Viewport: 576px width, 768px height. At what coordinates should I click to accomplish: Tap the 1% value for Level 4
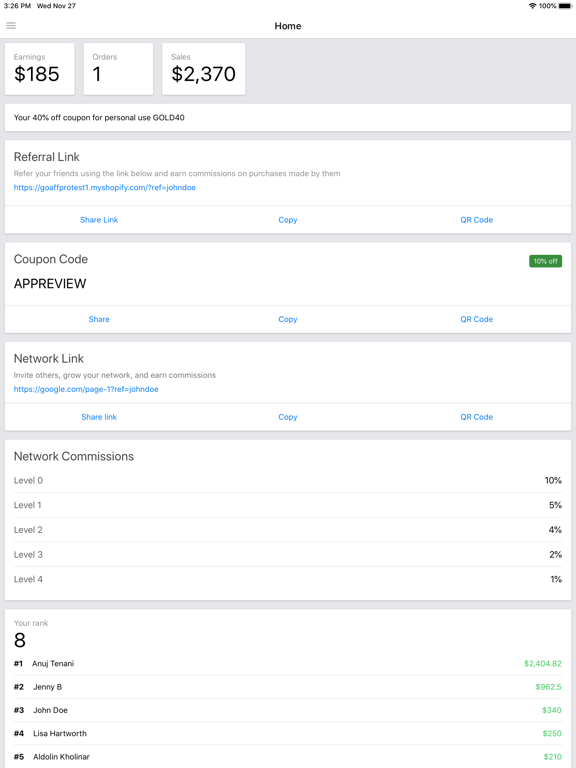[556, 579]
